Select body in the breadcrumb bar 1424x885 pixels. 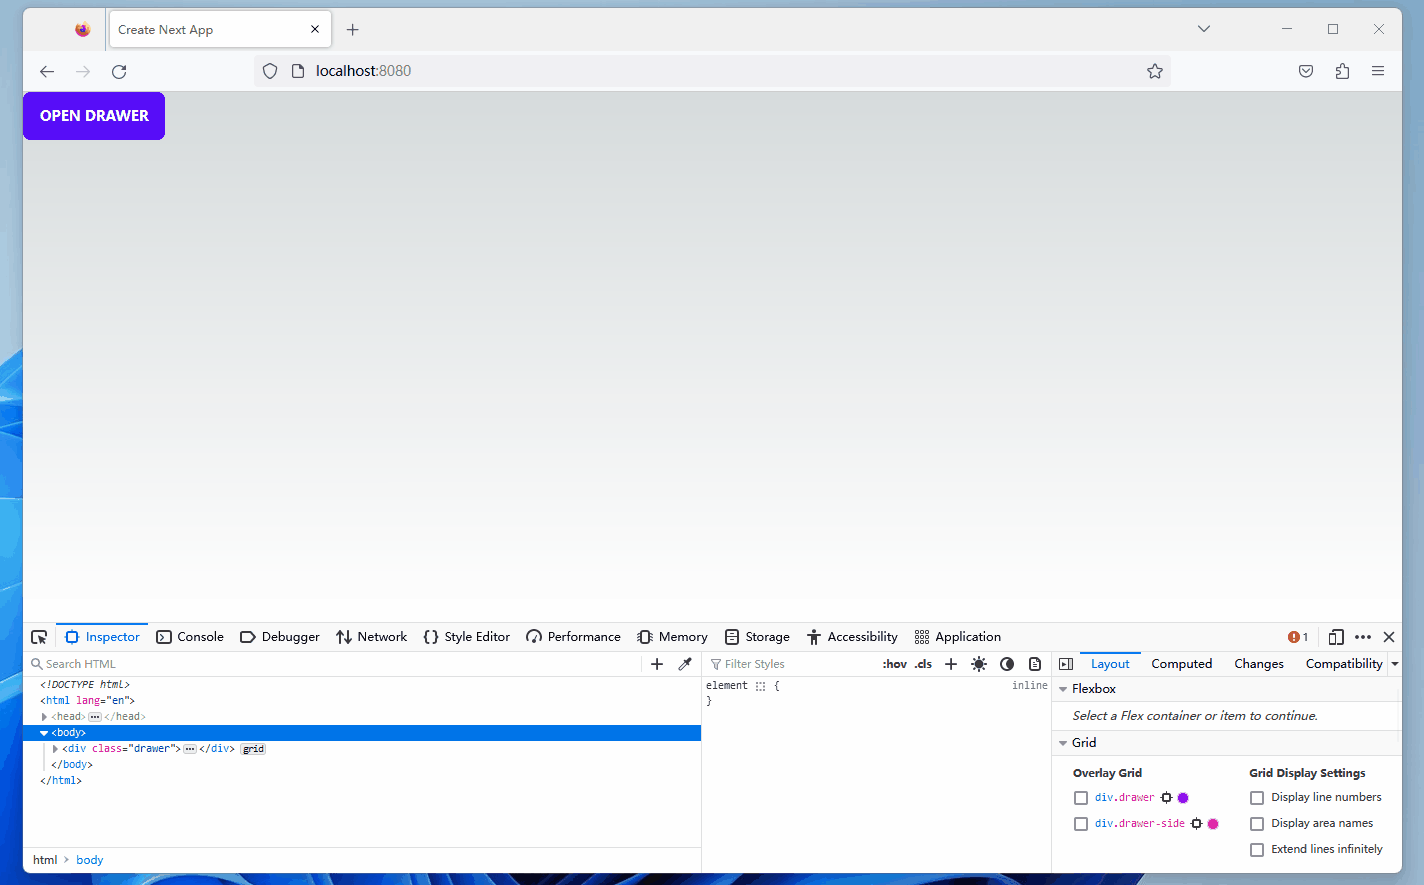point(89,859)
